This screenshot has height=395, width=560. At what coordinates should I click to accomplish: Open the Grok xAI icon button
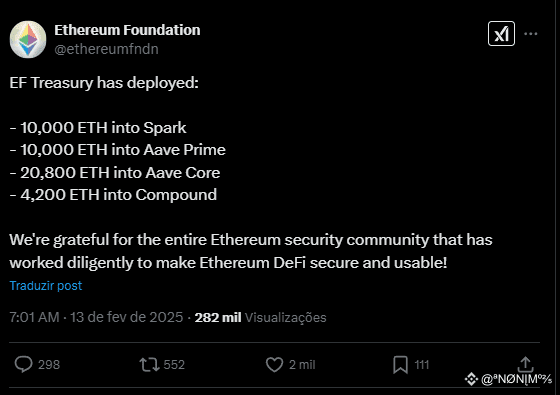(501, 34)
